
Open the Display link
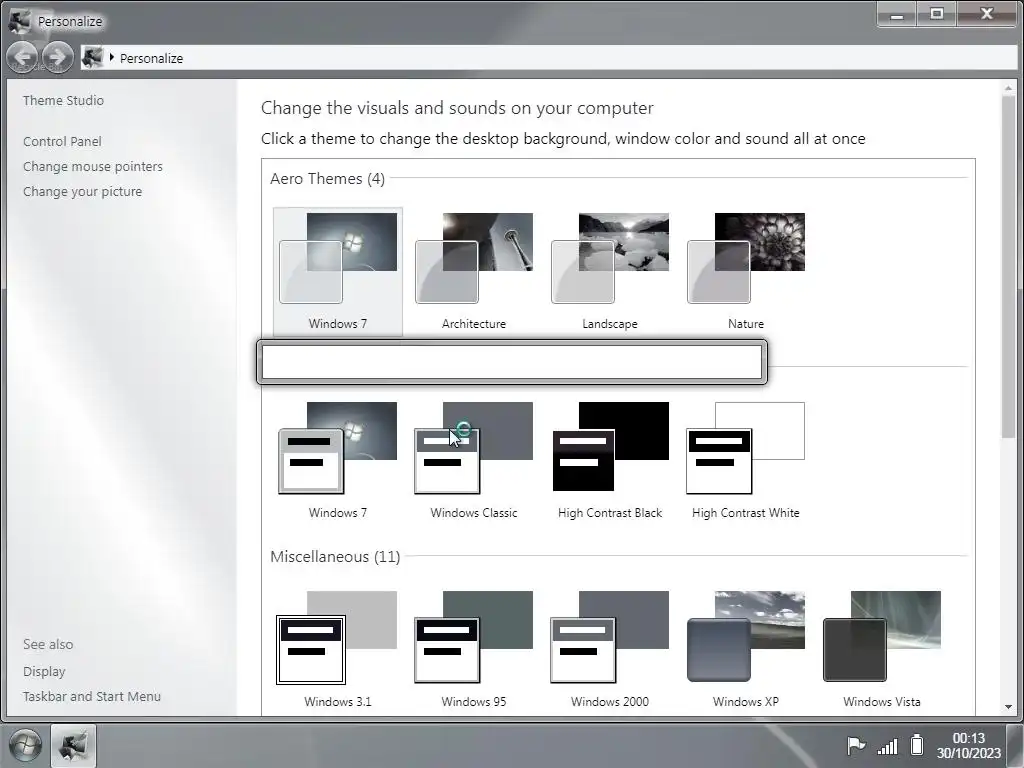44,671
